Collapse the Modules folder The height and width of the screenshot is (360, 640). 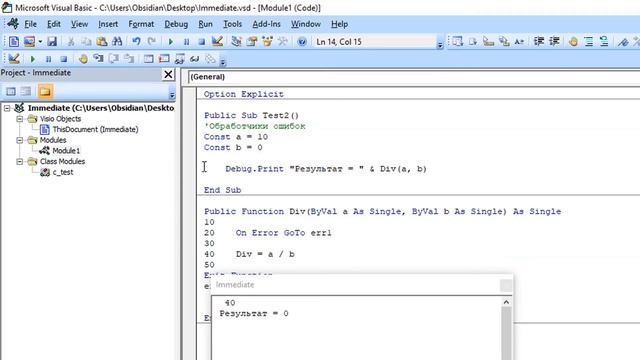click(x=20, y=140)
